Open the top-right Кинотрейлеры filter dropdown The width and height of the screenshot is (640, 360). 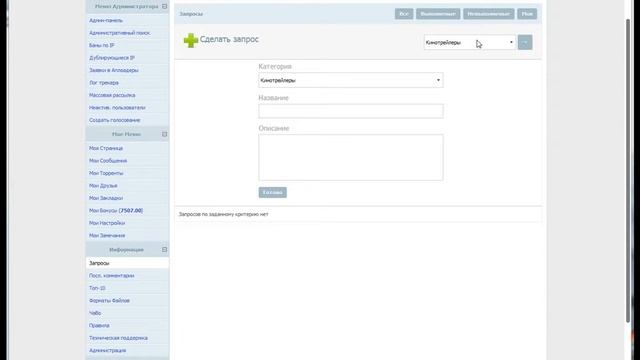click(x=469, y=42)
